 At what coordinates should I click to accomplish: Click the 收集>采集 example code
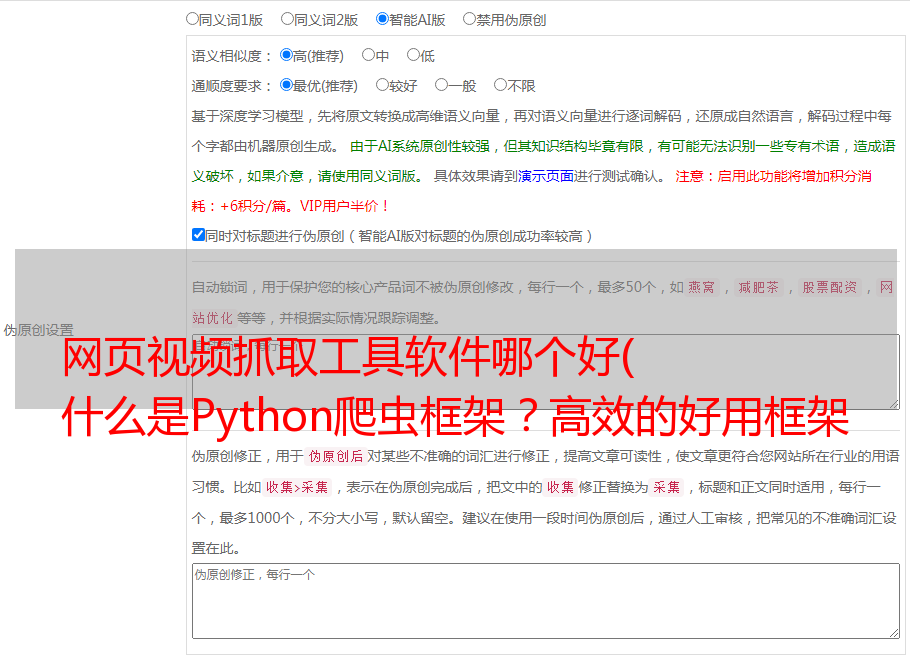(x=297, y=487)
